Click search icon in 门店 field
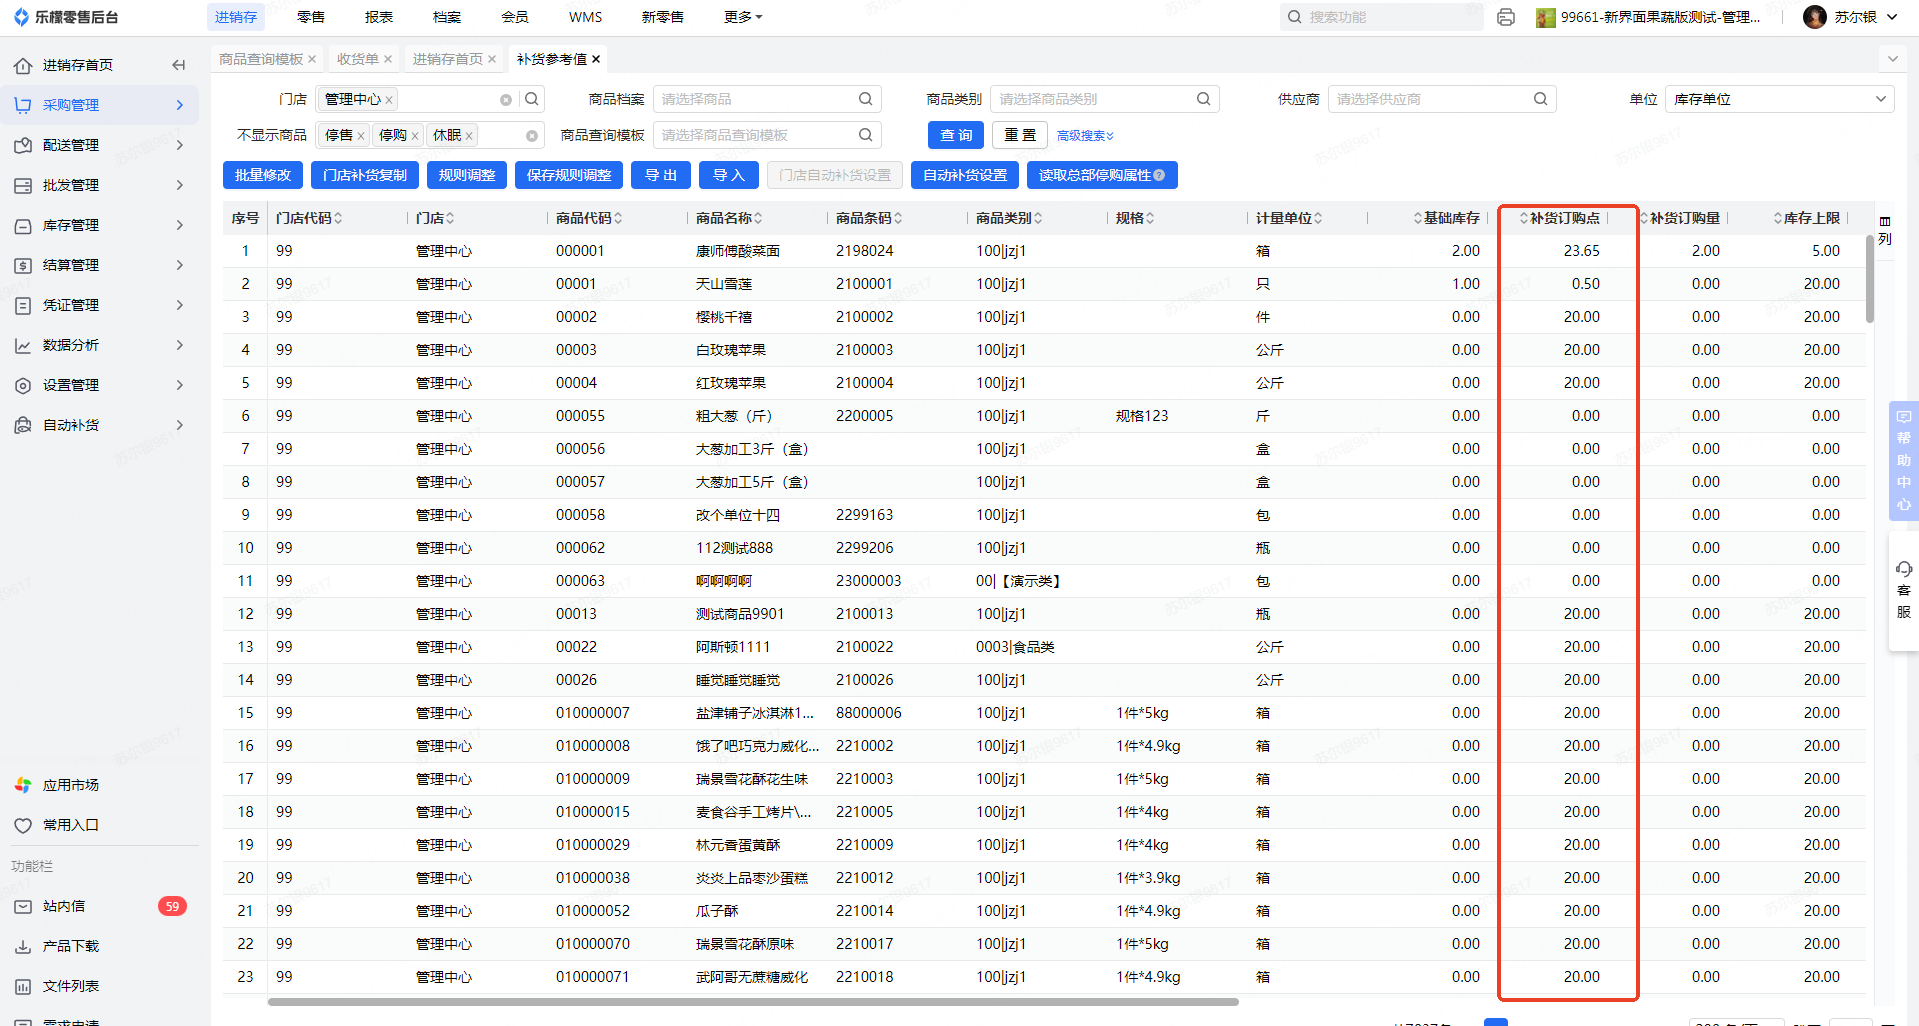Screen dimensions: 1919x1026 [532, 99]
